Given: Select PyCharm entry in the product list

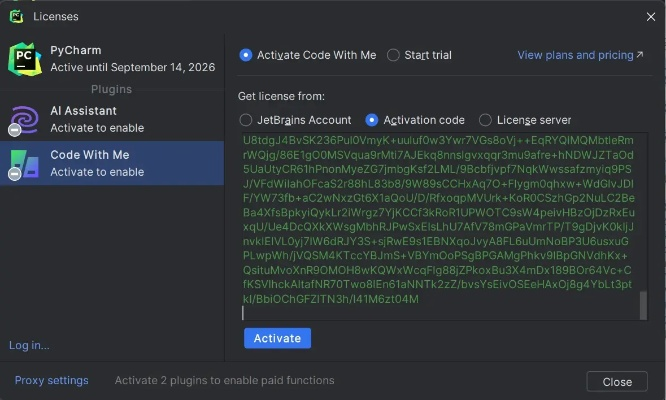Looking at the screenshot, I should (x=112, y=59).
